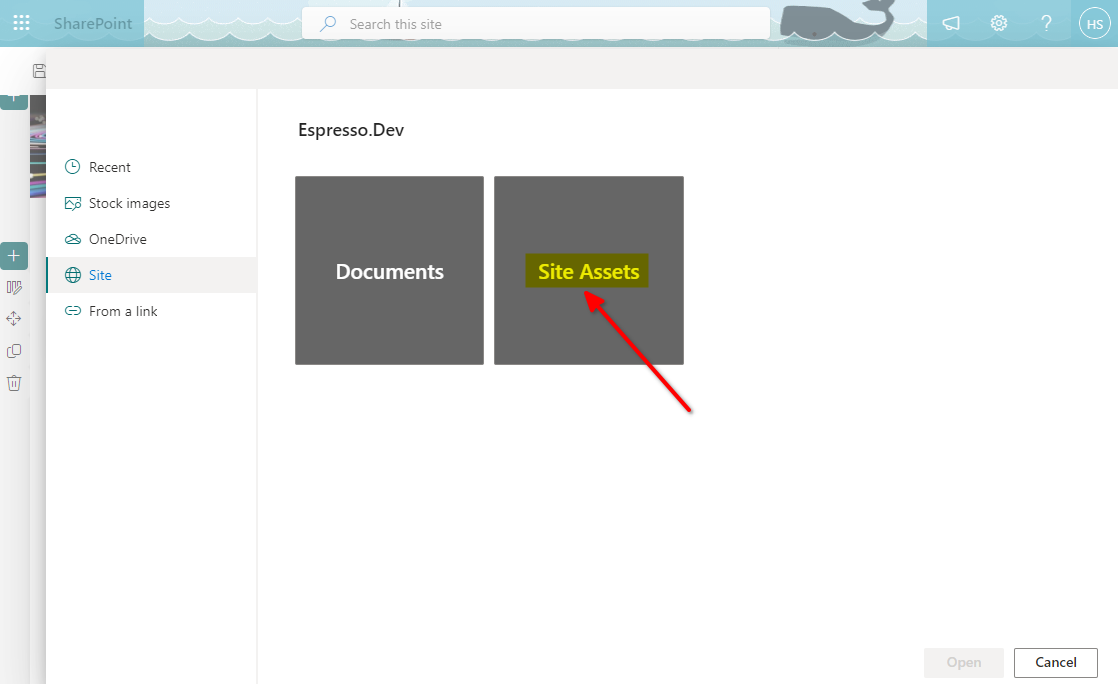Select the Site source
Screen dimensions: 1118x684
click(x=151, y=275)
